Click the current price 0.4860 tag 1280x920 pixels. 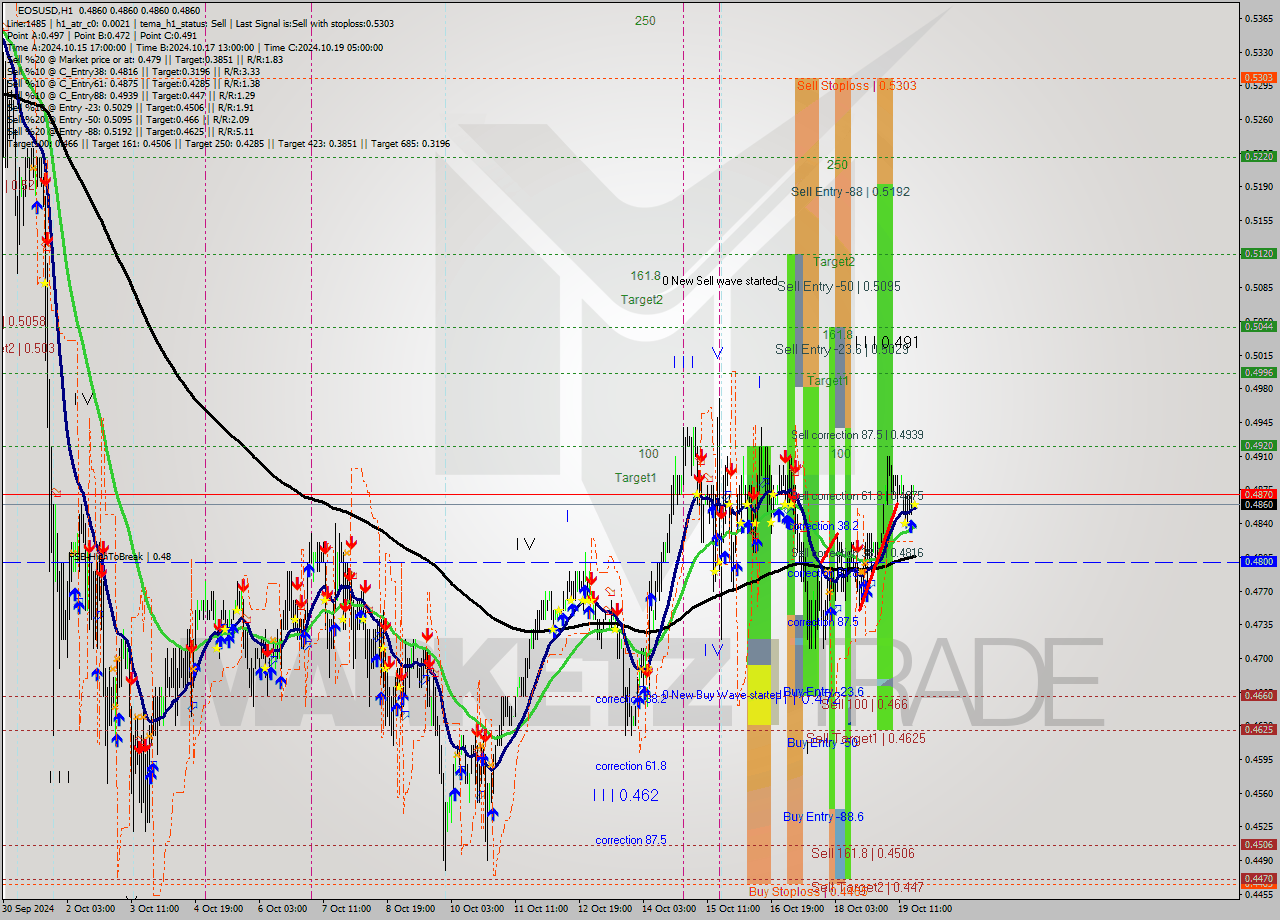pyautogui.click(x=1258, y=504)
